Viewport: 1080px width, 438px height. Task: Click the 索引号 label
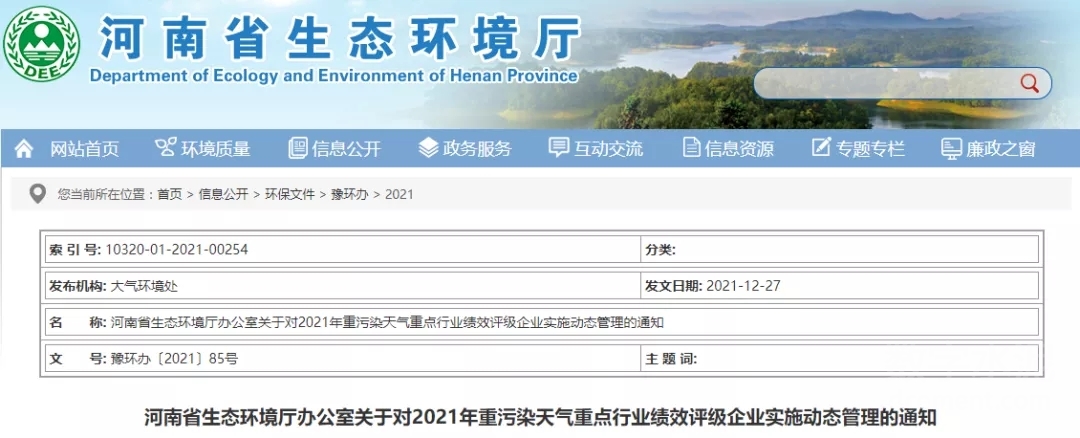click(75, 249)
